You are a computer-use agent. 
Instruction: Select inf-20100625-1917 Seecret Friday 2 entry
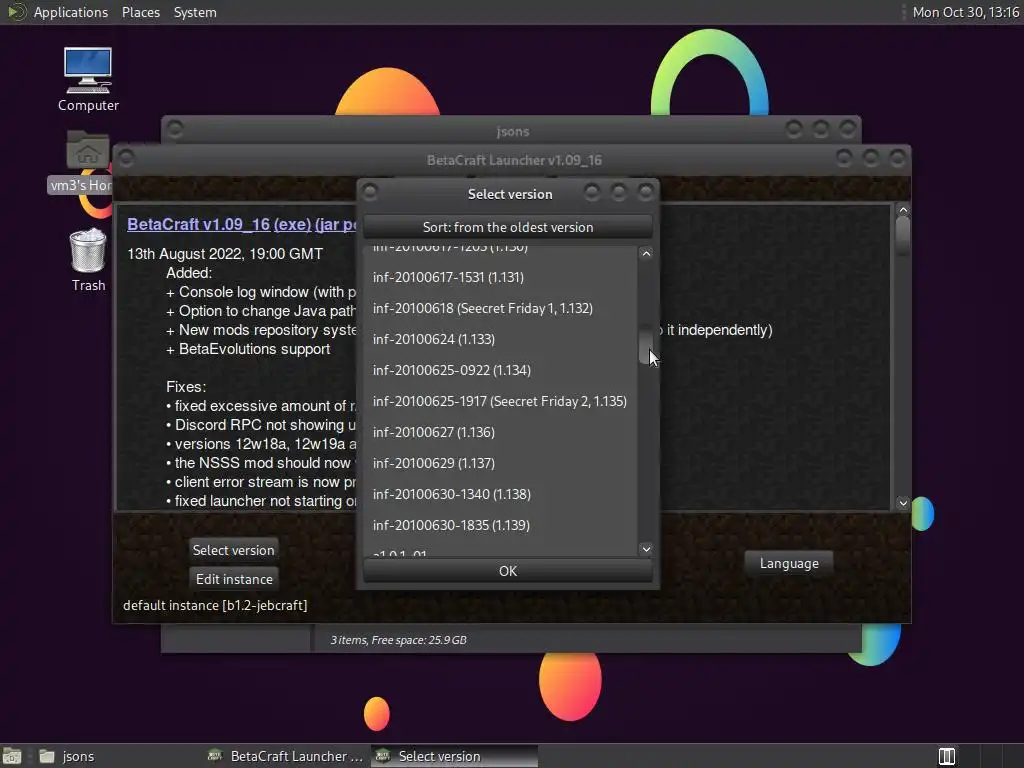500,401
